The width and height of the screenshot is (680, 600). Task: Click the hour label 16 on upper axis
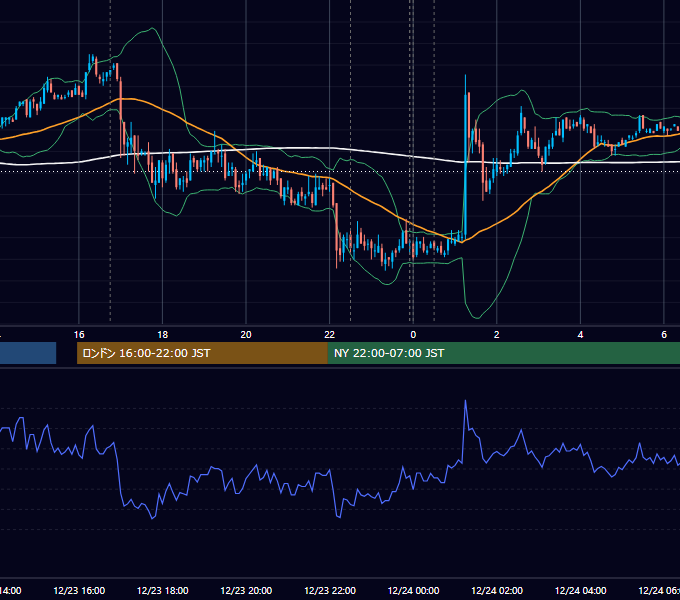(79, 335)
